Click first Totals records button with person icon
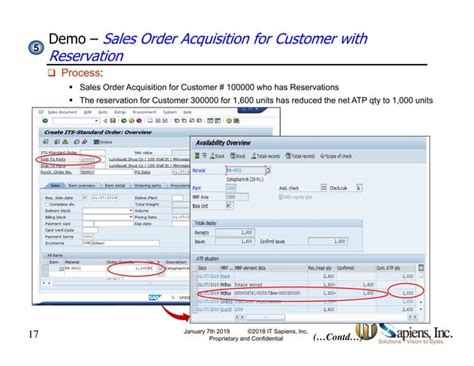Screen dimensions: 474x366 pyautogui.click(x=266, y=156)
